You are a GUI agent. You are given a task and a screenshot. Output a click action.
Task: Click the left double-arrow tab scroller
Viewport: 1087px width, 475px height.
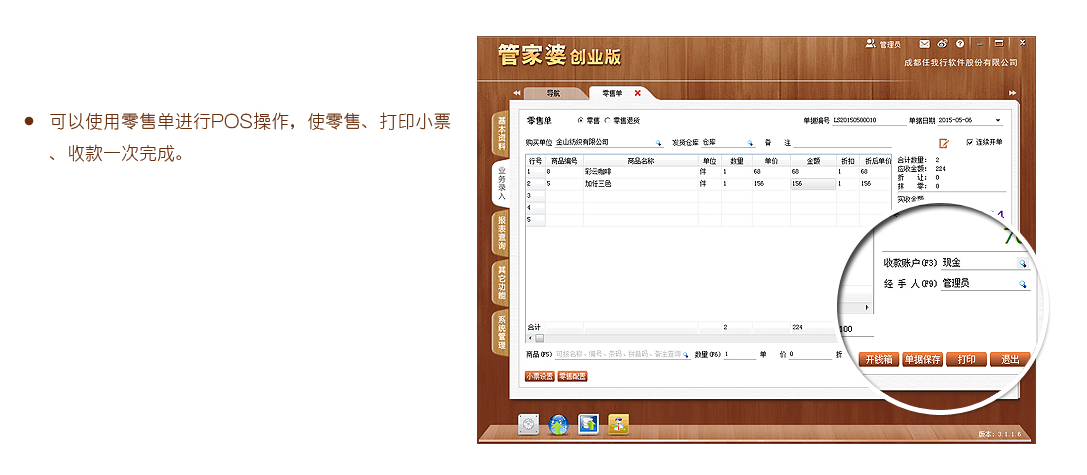516,93
